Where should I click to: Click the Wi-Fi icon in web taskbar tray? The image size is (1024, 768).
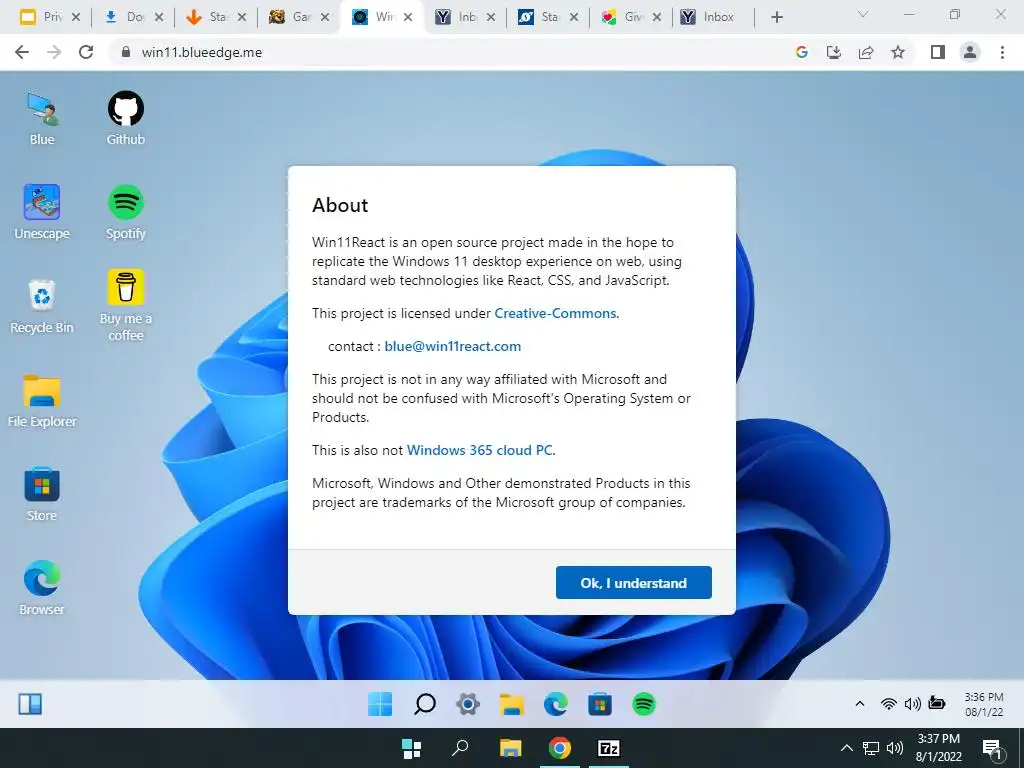coord(888,703)
